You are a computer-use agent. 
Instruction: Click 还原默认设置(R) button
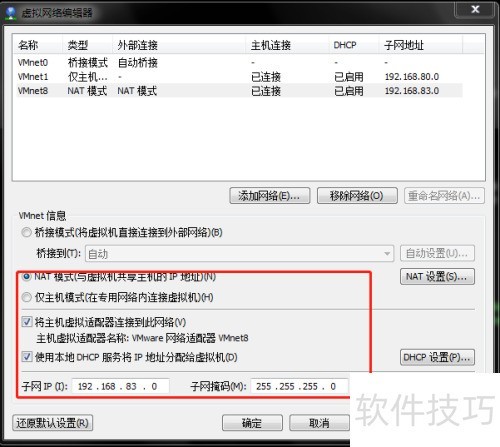pyautogui.click(x=52, y=423)
